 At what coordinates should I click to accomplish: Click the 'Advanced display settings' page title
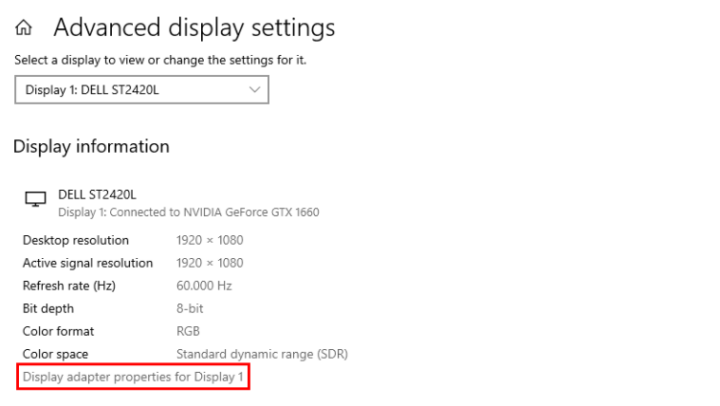click(194, 28)
